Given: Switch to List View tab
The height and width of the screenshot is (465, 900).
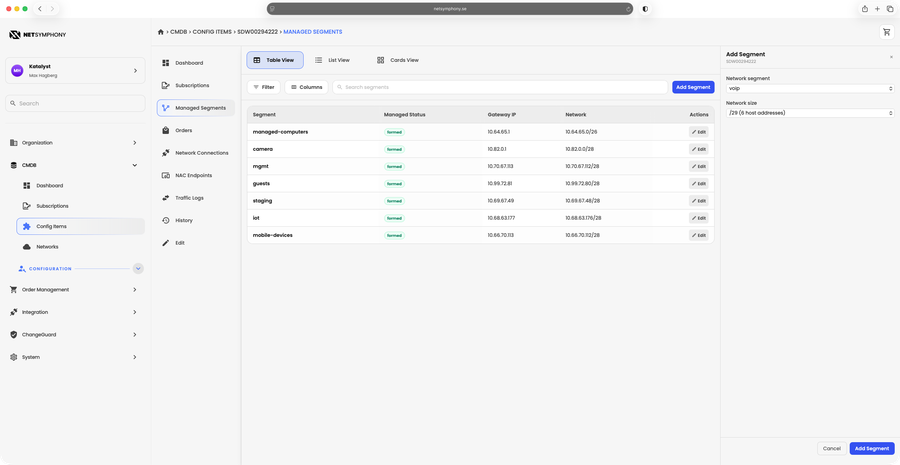Looking at the screenshot, I should coord(332,60).
